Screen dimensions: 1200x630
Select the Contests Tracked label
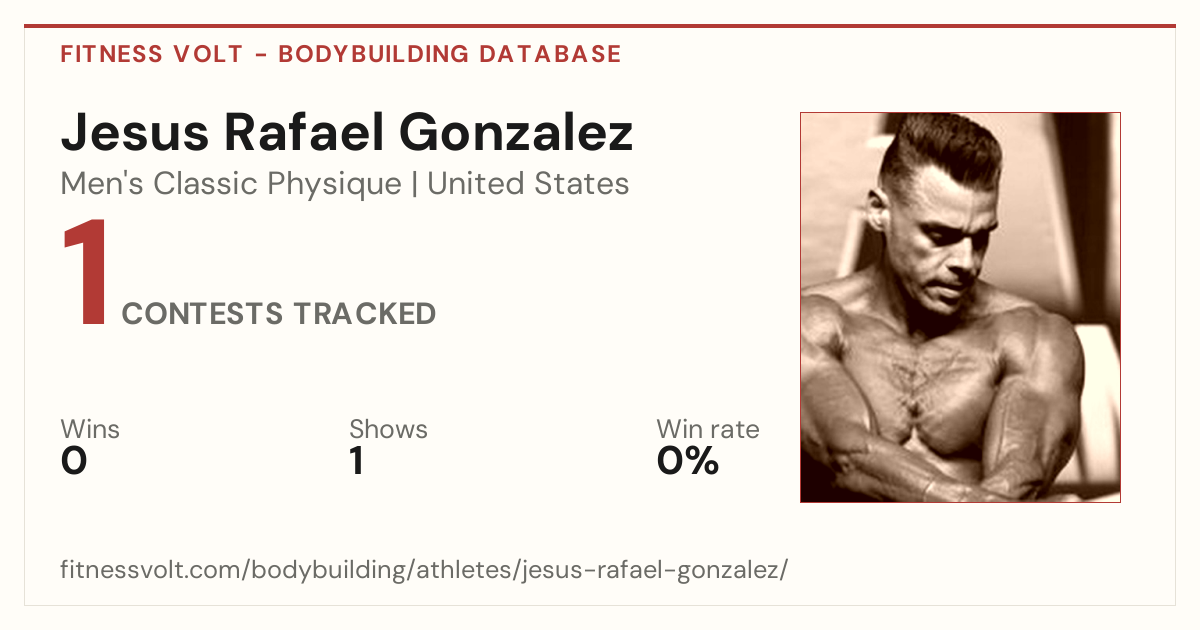[x=279, y=314]
